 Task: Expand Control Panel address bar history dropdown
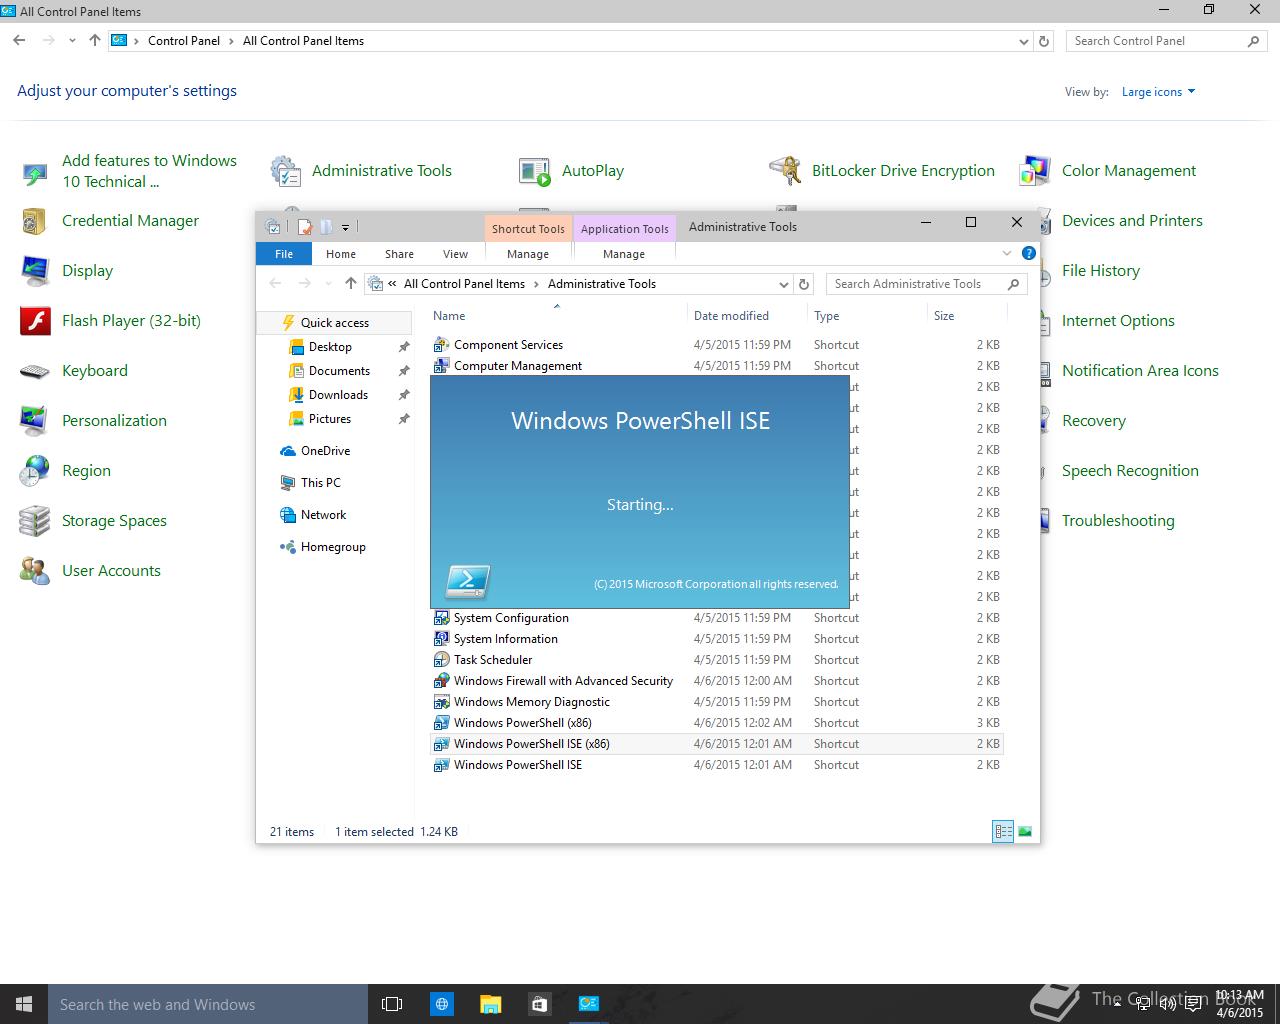click(1023, 42)
